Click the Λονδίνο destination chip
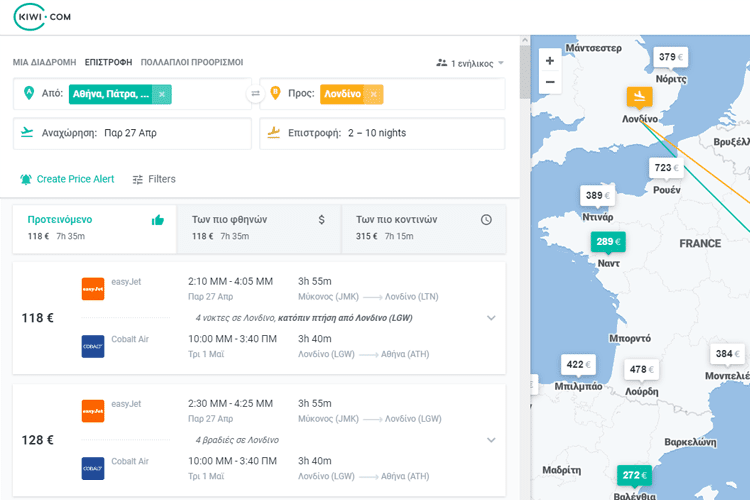The height and width of the screenshot is (500, 750). (x=342, y=94)
